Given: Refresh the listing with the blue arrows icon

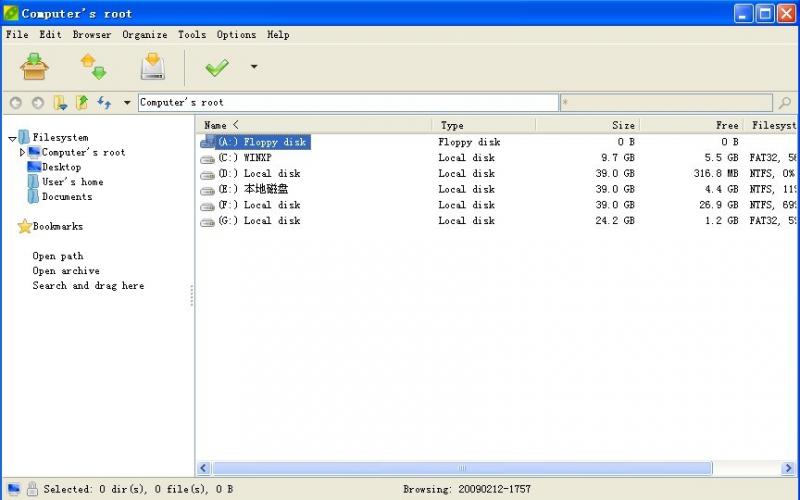Looking at the screenshot, I should (x=104, y=102).
